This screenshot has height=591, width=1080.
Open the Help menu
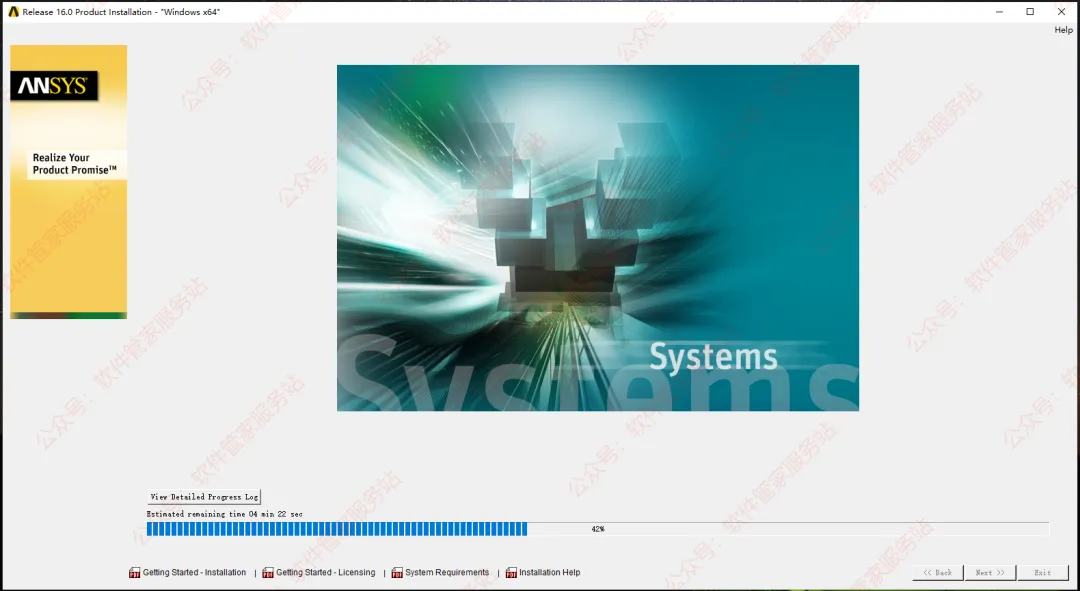[1063, 30]
